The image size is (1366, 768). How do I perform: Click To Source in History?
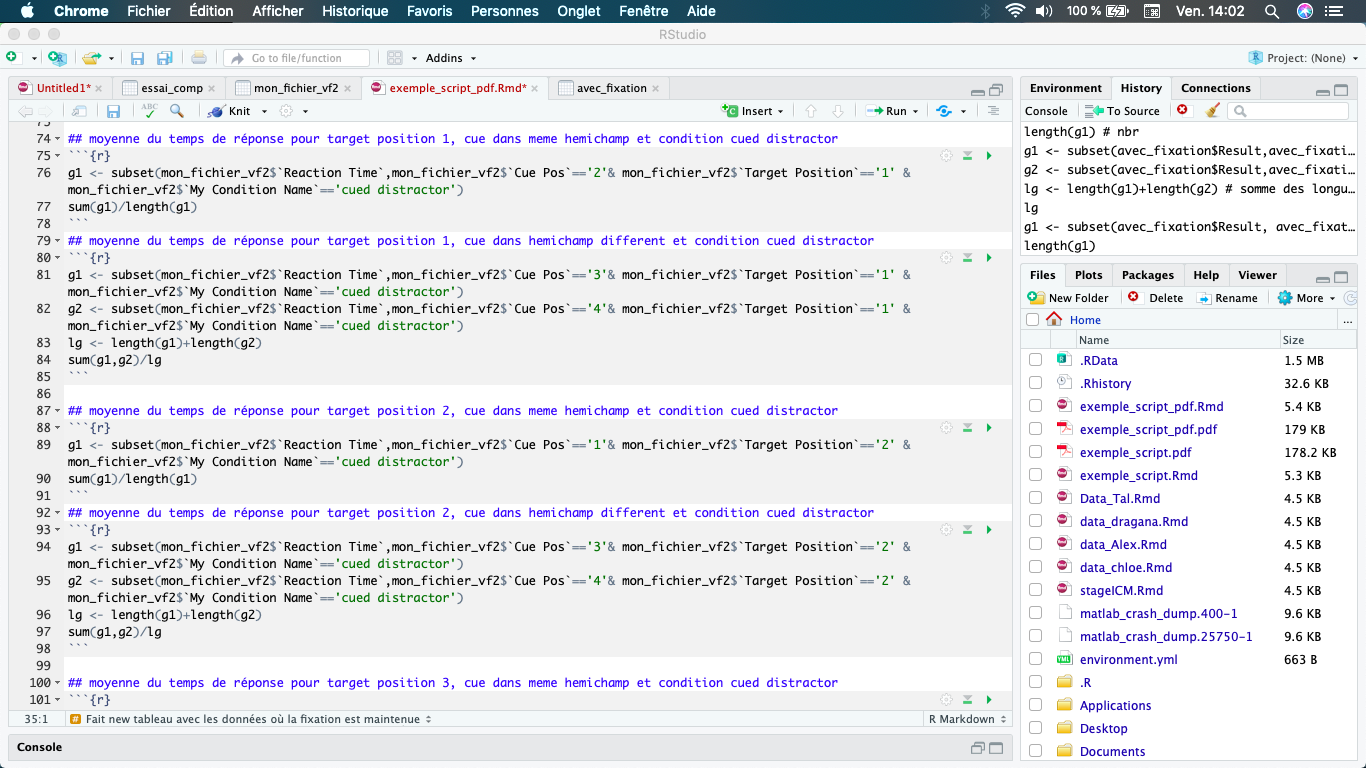tap(1123, 111)
